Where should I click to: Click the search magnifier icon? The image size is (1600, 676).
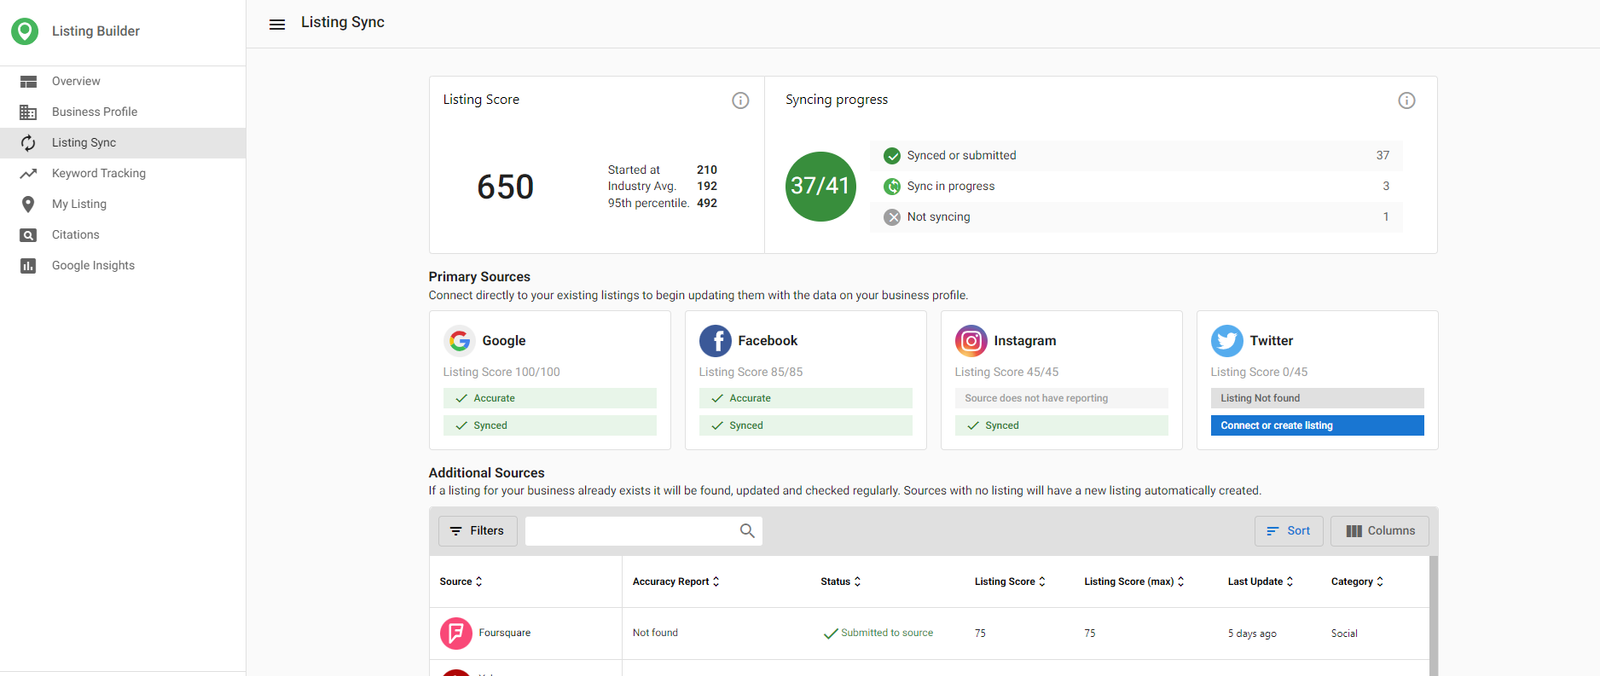tap(747, 531)
